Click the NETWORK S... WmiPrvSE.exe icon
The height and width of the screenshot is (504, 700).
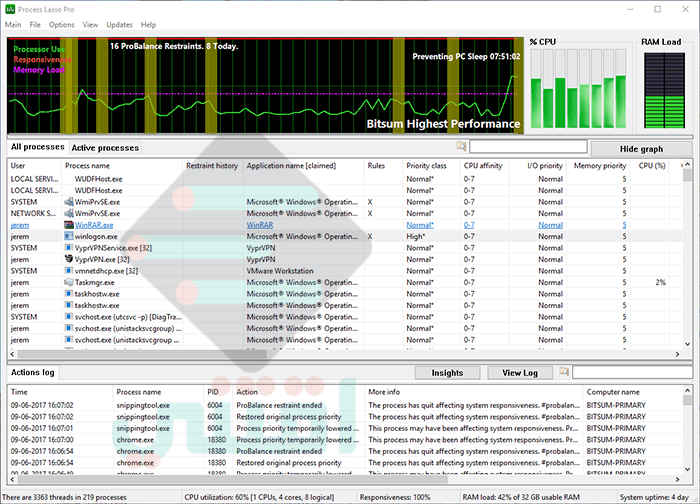[x=69, y=213]
